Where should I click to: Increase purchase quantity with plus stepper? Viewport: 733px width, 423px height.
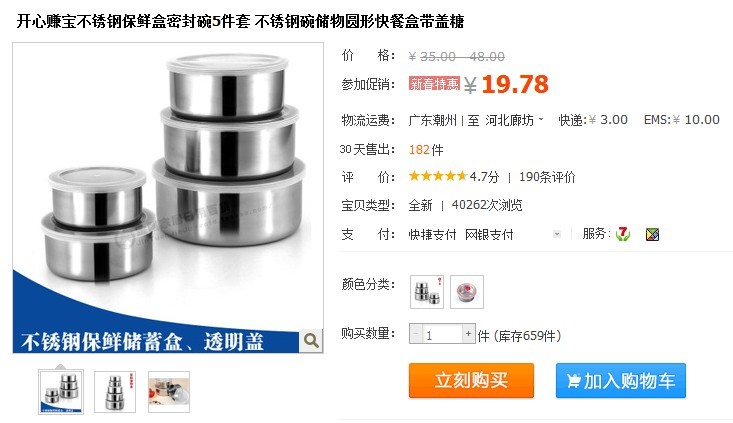point(468,333)
